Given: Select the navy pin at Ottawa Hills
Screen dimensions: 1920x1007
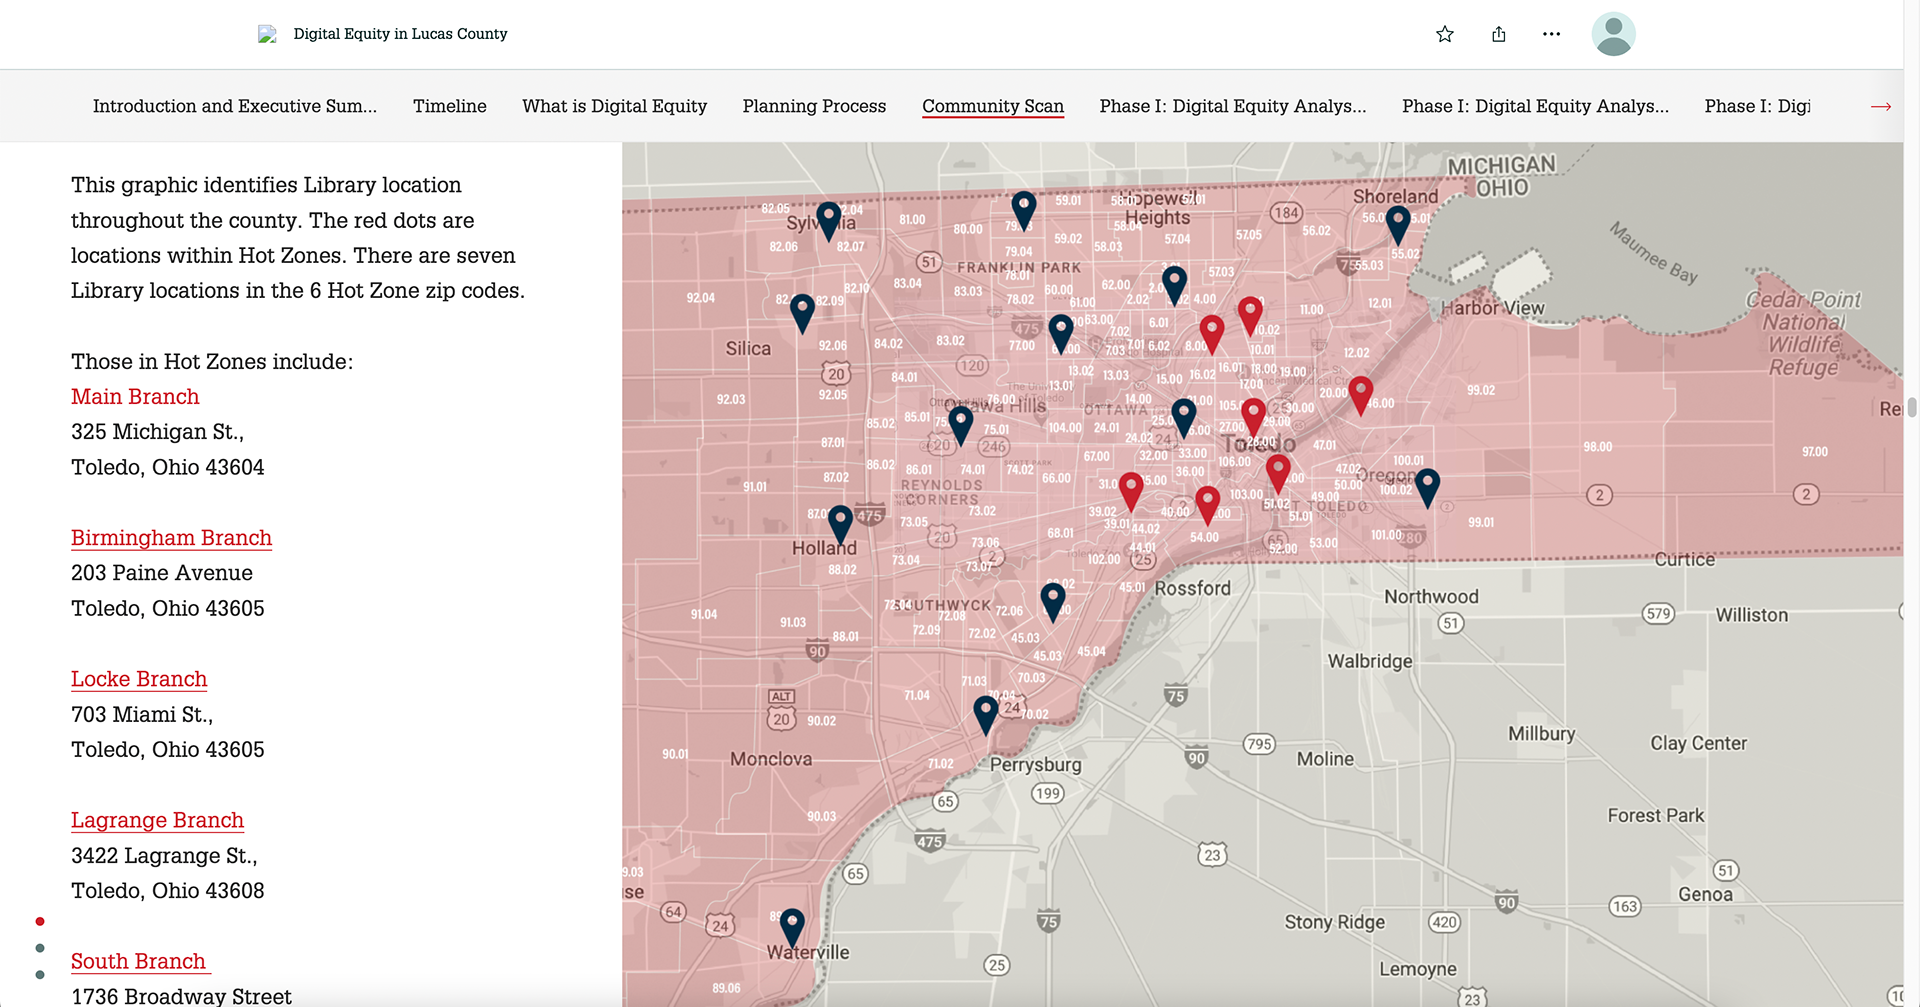Looking at the screenshot, I should tap(960, 426).
